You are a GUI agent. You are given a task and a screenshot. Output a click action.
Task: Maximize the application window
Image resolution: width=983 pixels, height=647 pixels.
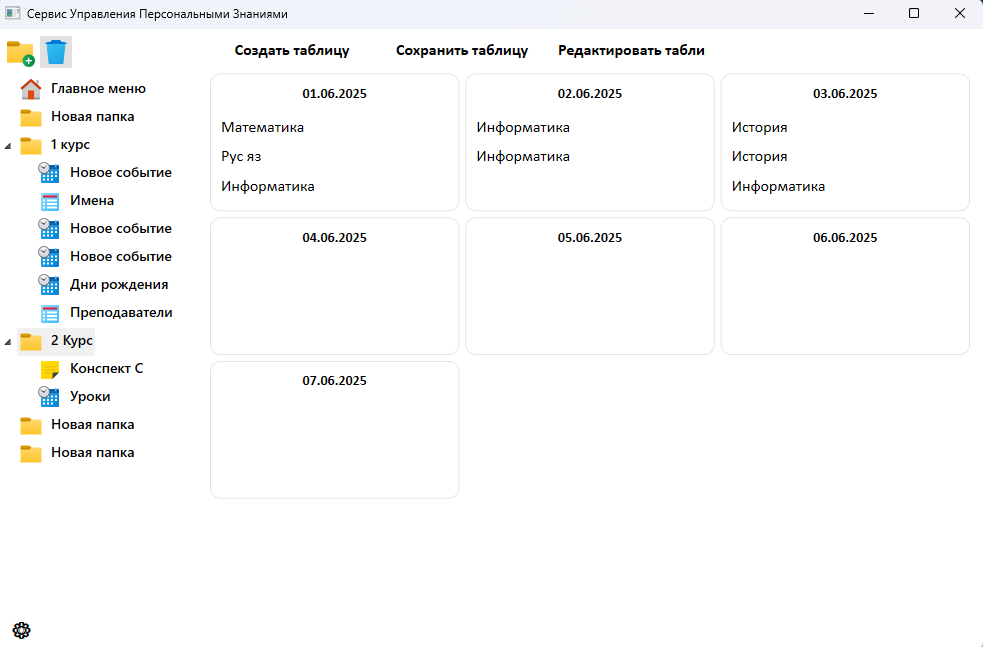[914, 13]
